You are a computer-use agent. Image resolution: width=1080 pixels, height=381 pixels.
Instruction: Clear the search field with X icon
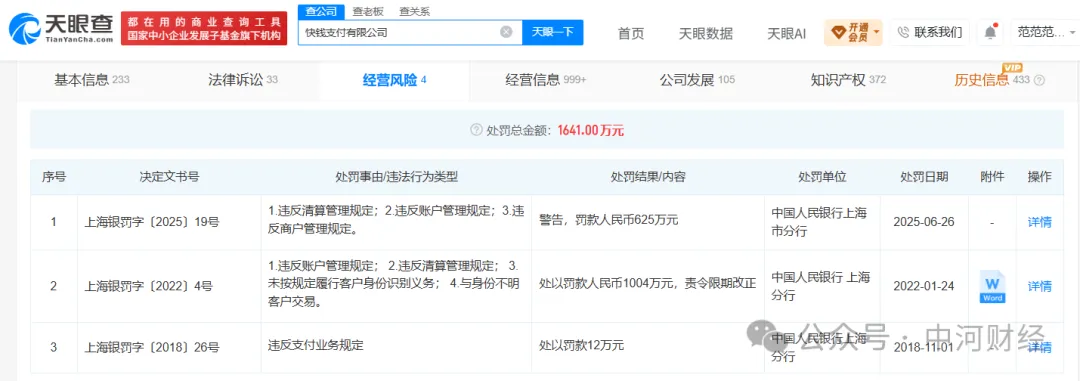pos(506,32)
